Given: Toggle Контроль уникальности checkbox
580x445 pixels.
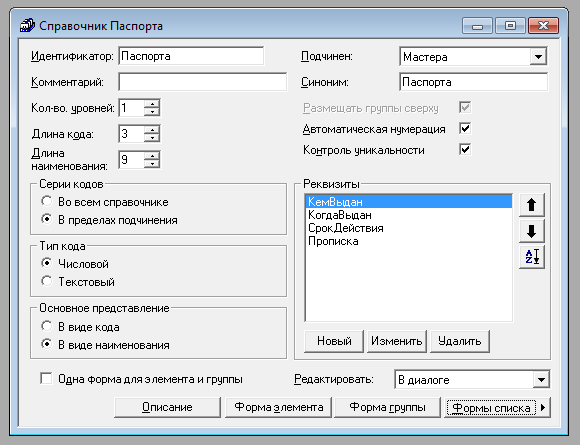Looking at the screenshot, I should click(x=465, y=150).
